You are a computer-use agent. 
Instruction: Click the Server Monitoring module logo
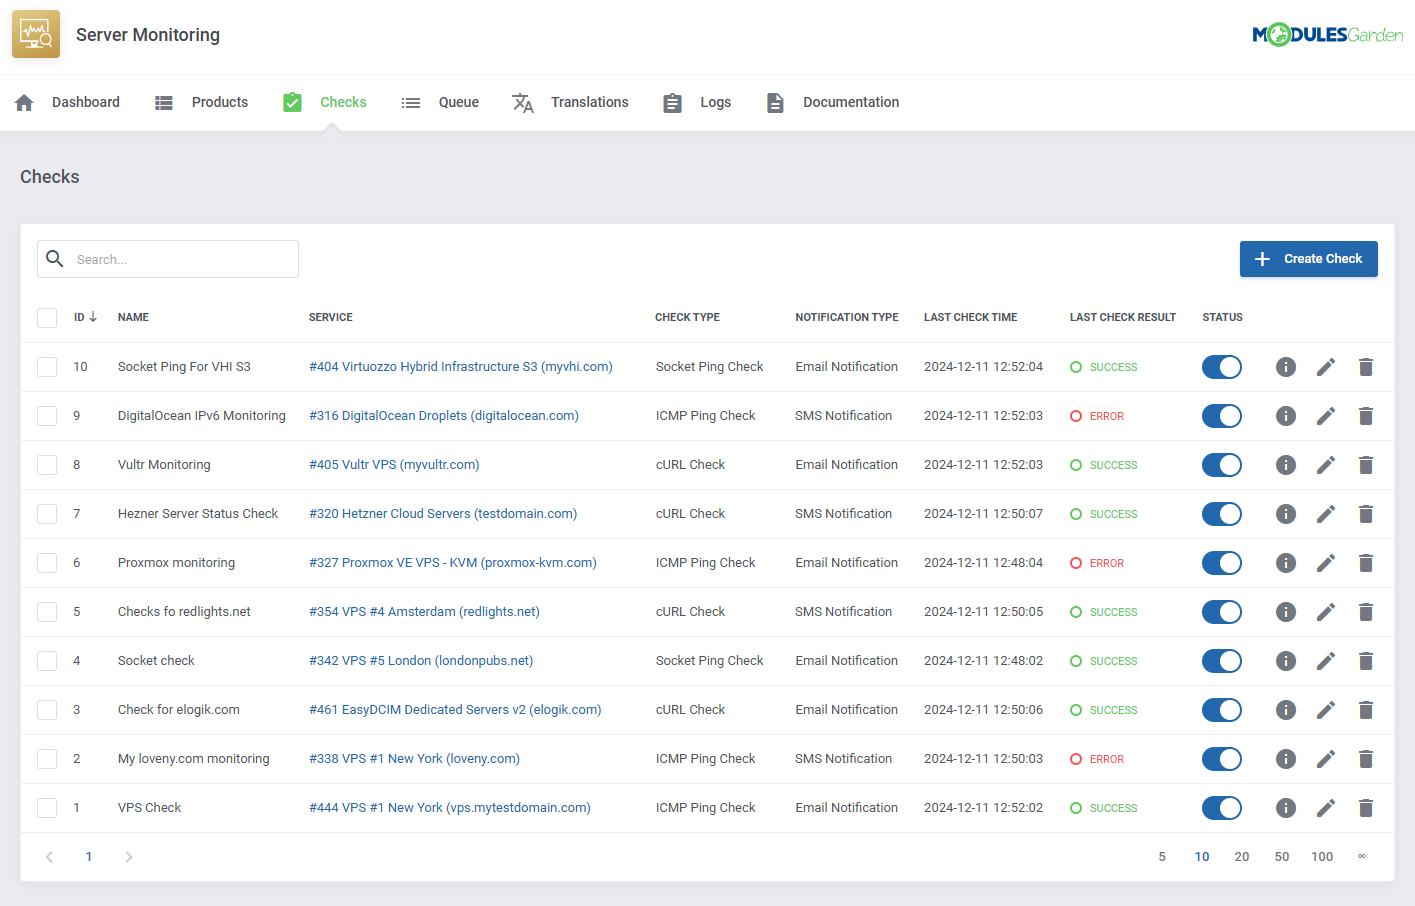[36, 33]
